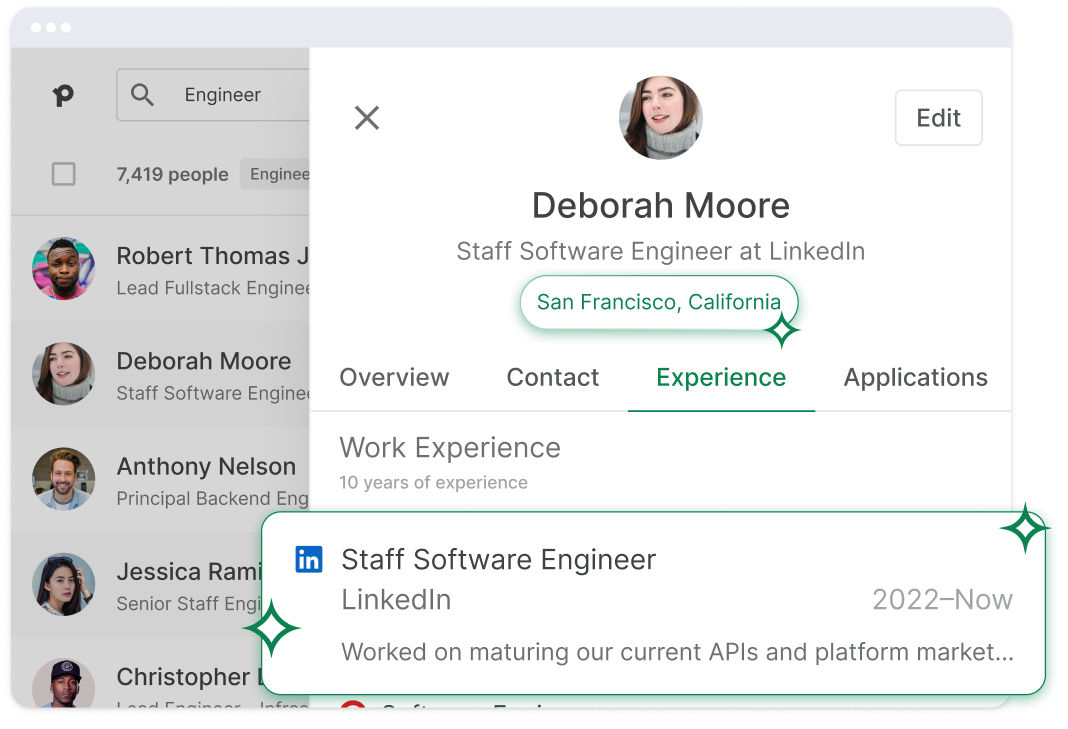Click '10 years of experience' text
The height and width of the screenshot is (729, 1068).
[433, 482]
